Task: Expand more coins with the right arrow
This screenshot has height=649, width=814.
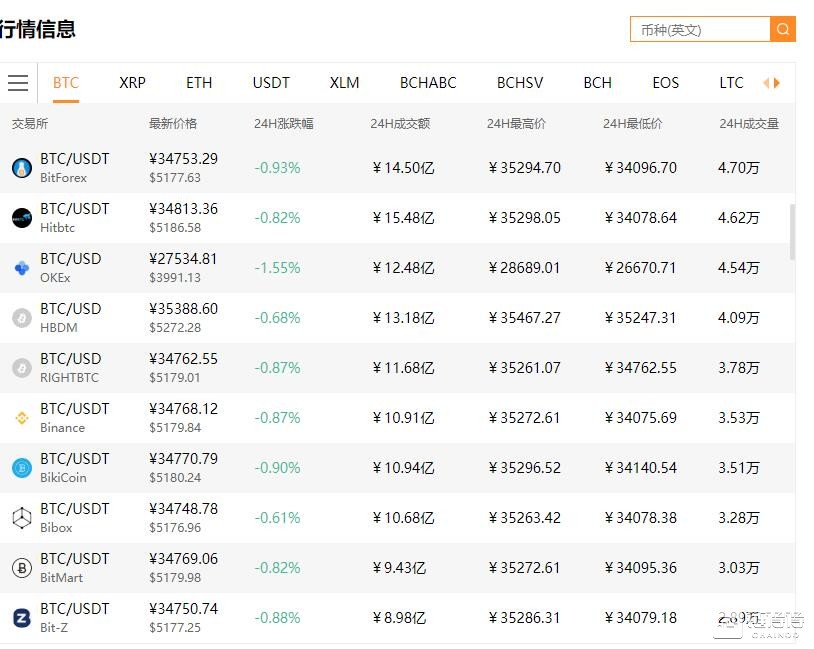Action: click(x=776, y=83)
